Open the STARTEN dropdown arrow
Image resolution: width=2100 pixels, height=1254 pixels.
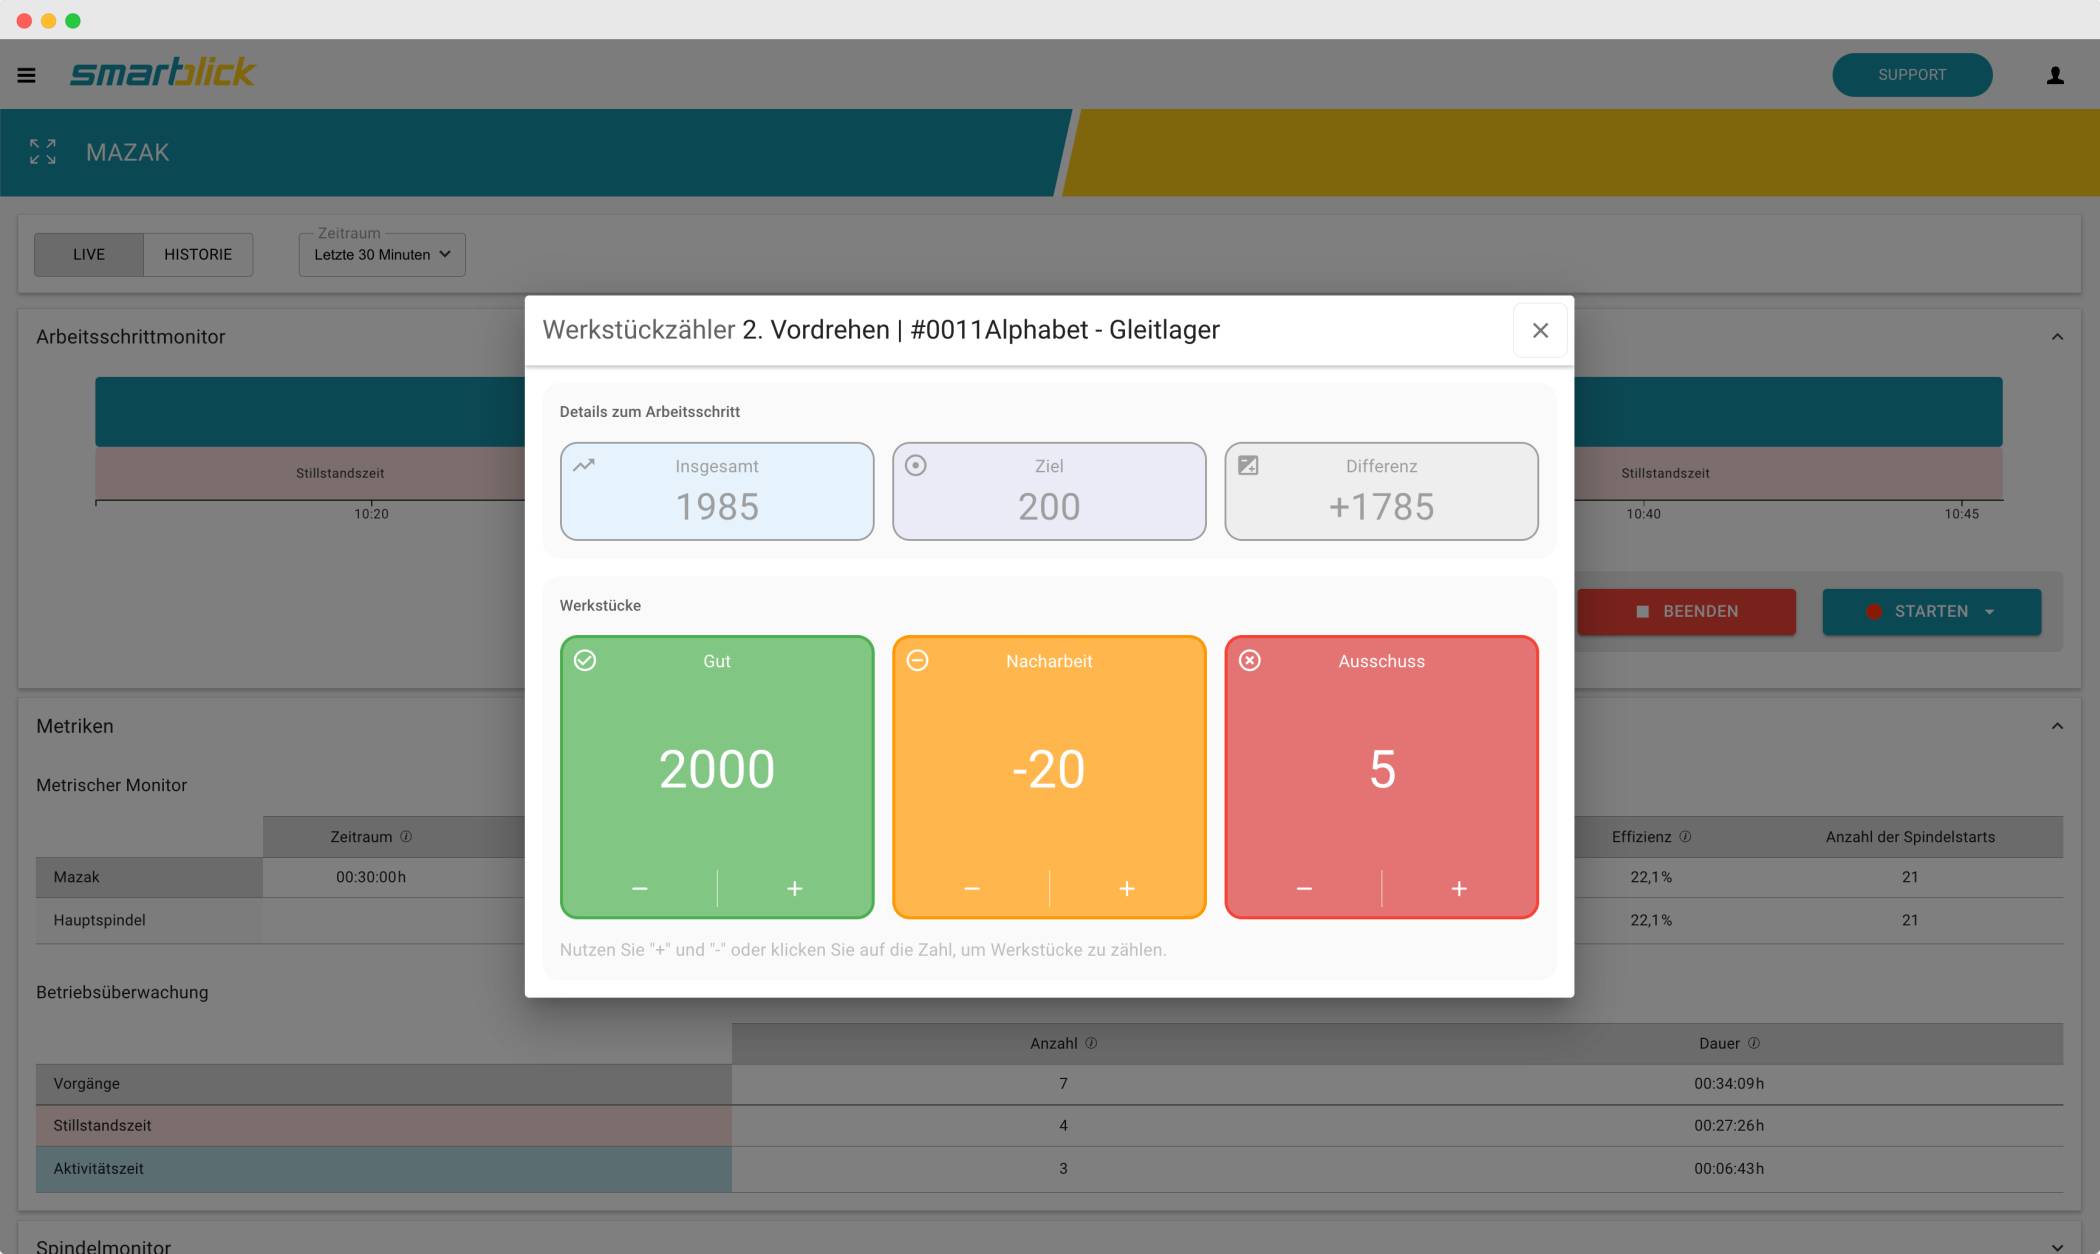[x=1990, y=612]
